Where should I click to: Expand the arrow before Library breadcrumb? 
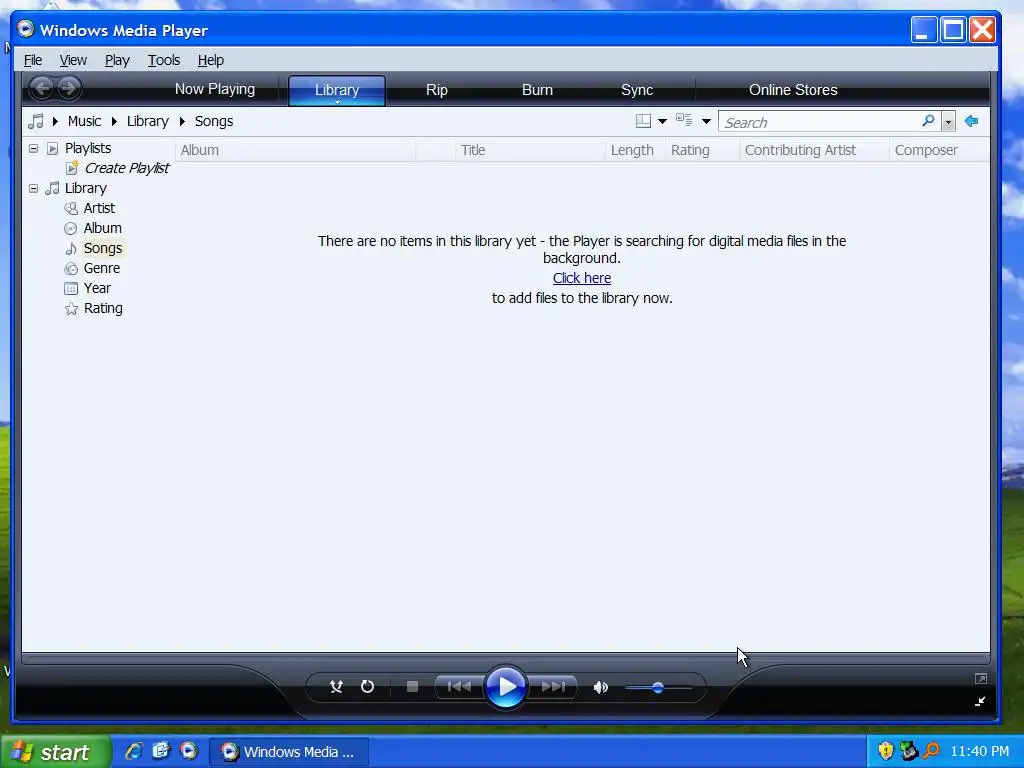point(114,121)
